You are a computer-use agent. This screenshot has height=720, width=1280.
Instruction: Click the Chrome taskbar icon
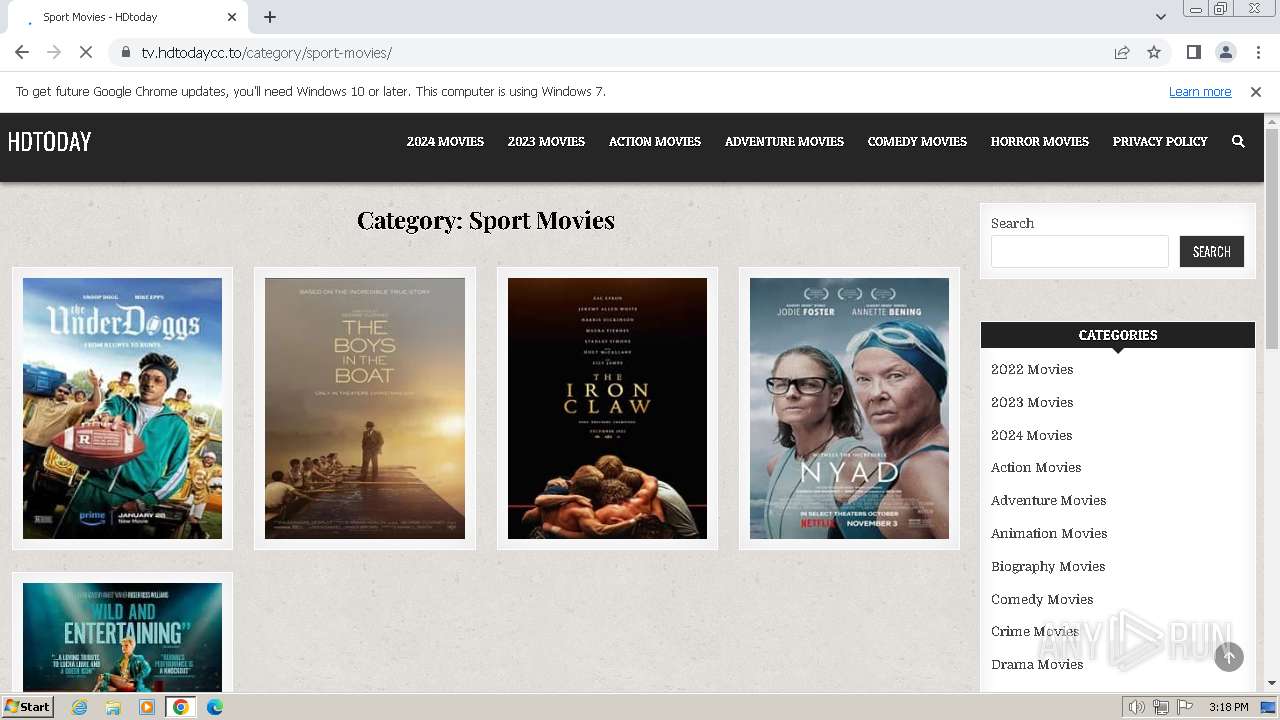coord(181,706)
